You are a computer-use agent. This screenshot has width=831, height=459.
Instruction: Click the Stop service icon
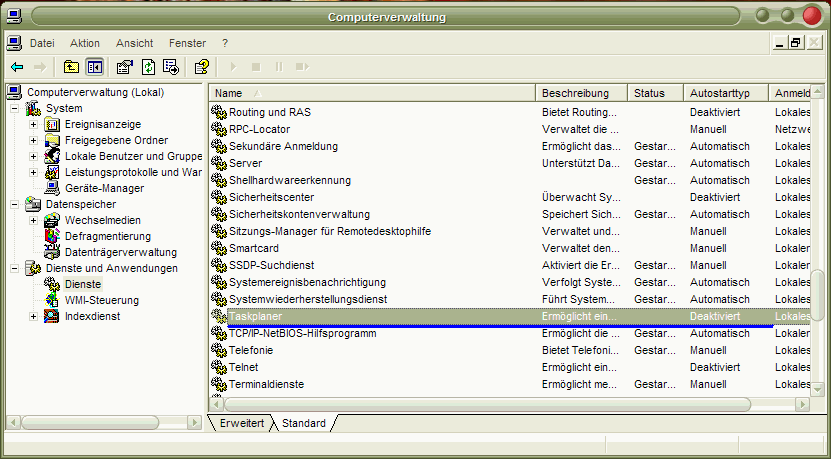point(256,67)
